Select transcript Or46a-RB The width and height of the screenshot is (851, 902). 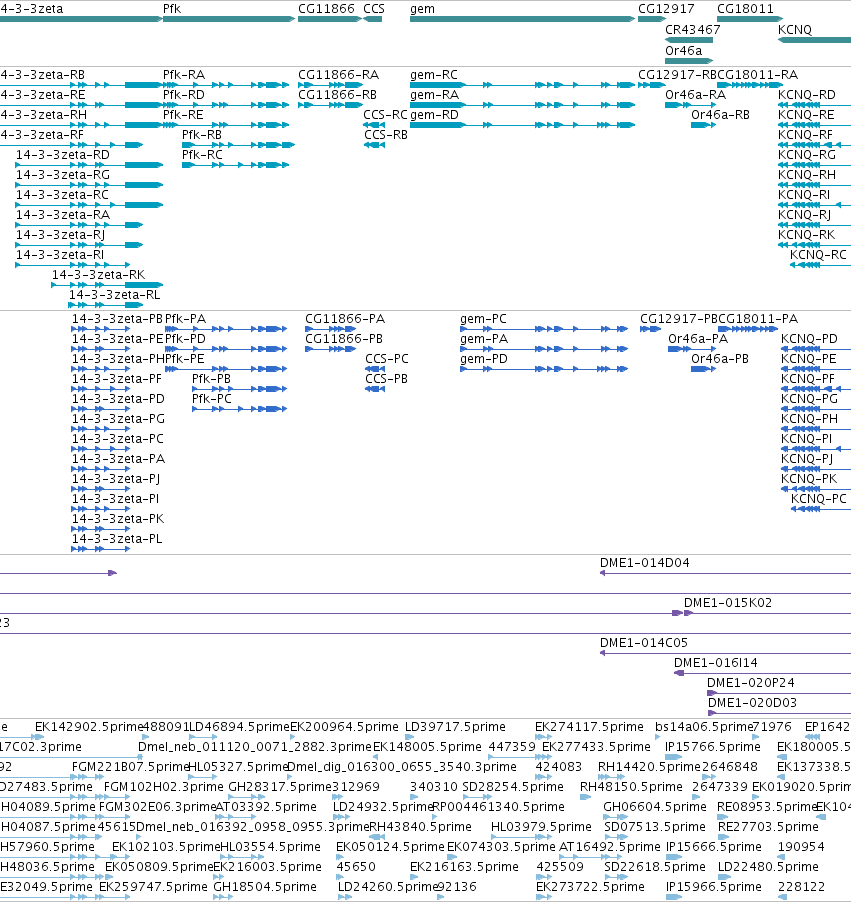click(720, 115)
